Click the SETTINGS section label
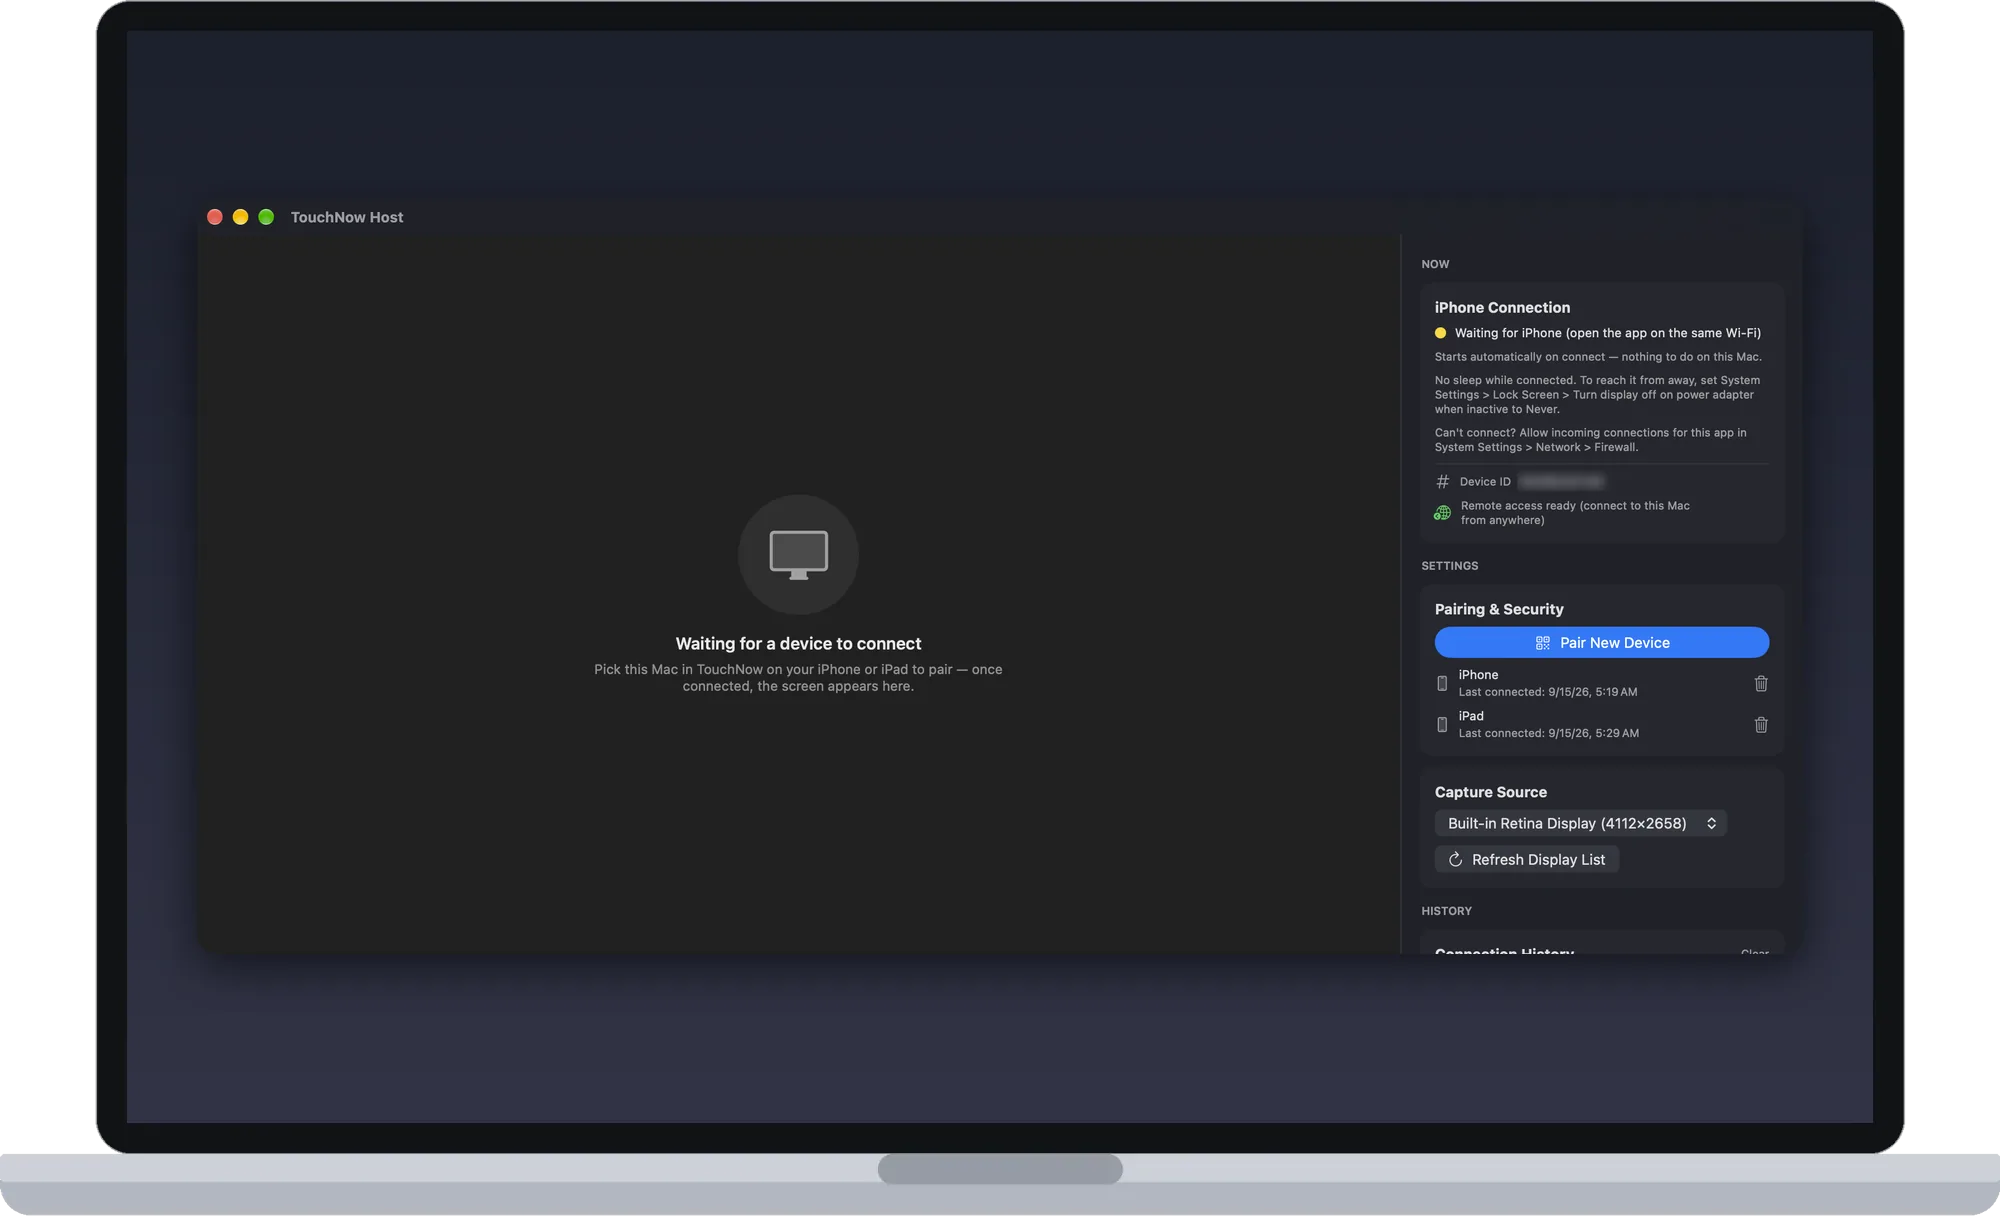The width and height of the screenshot is (2000, 1223). [1449, 566]
